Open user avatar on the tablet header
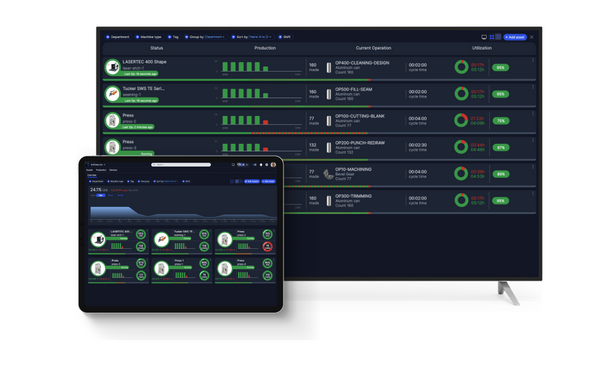600x366 pixels. pyautogui.click(x=273, y=165)
